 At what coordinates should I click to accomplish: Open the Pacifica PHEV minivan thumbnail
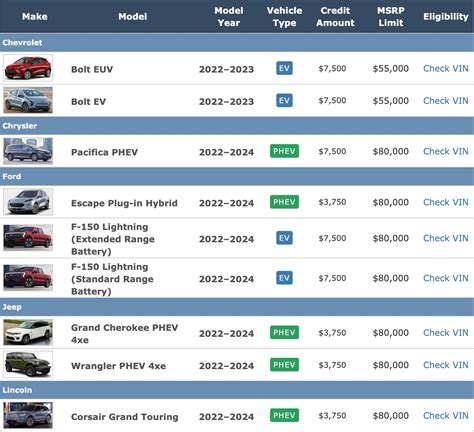[28, 151]
